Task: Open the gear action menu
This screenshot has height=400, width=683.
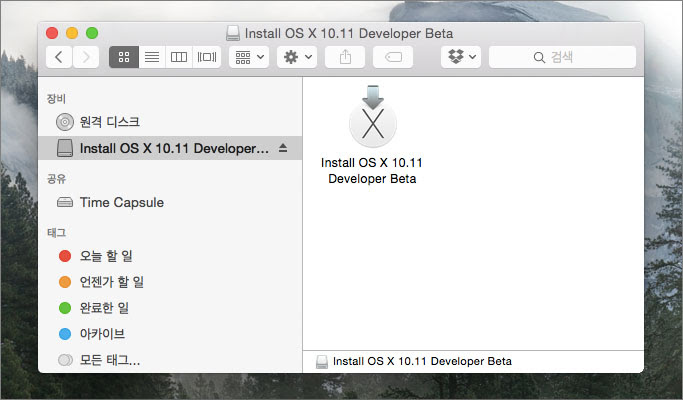Action: [x=297, y=57]
